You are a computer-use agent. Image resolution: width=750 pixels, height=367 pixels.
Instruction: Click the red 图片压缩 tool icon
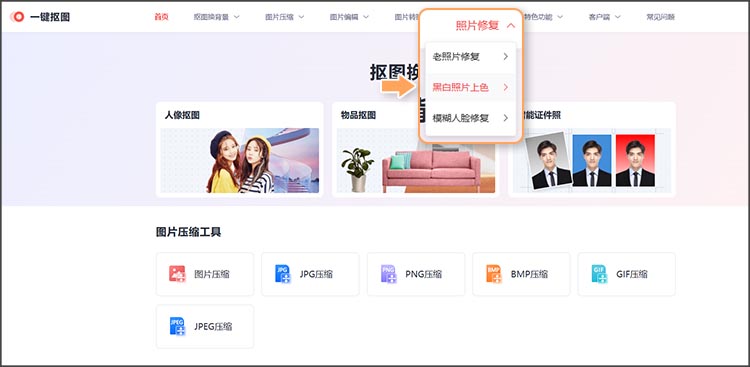point(177,274)
